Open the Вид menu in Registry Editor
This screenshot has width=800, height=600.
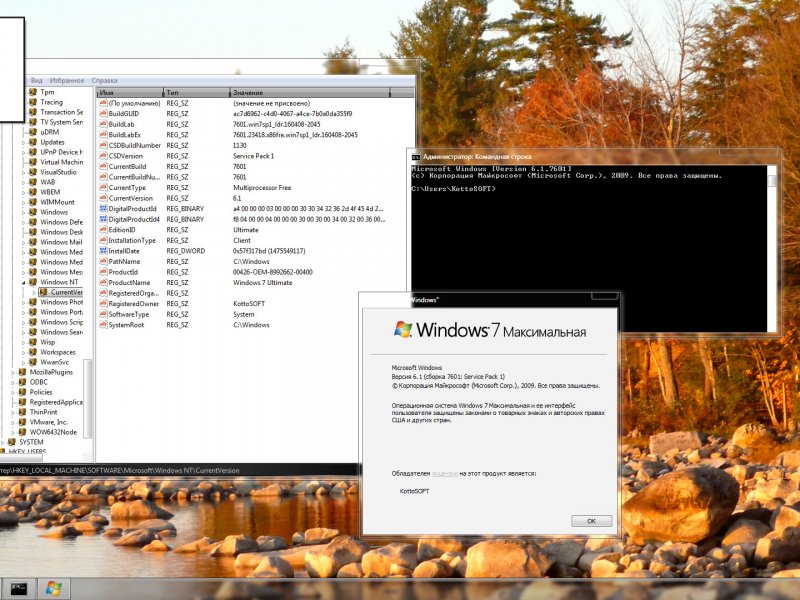pyautogui.click(x=37, y=81)
